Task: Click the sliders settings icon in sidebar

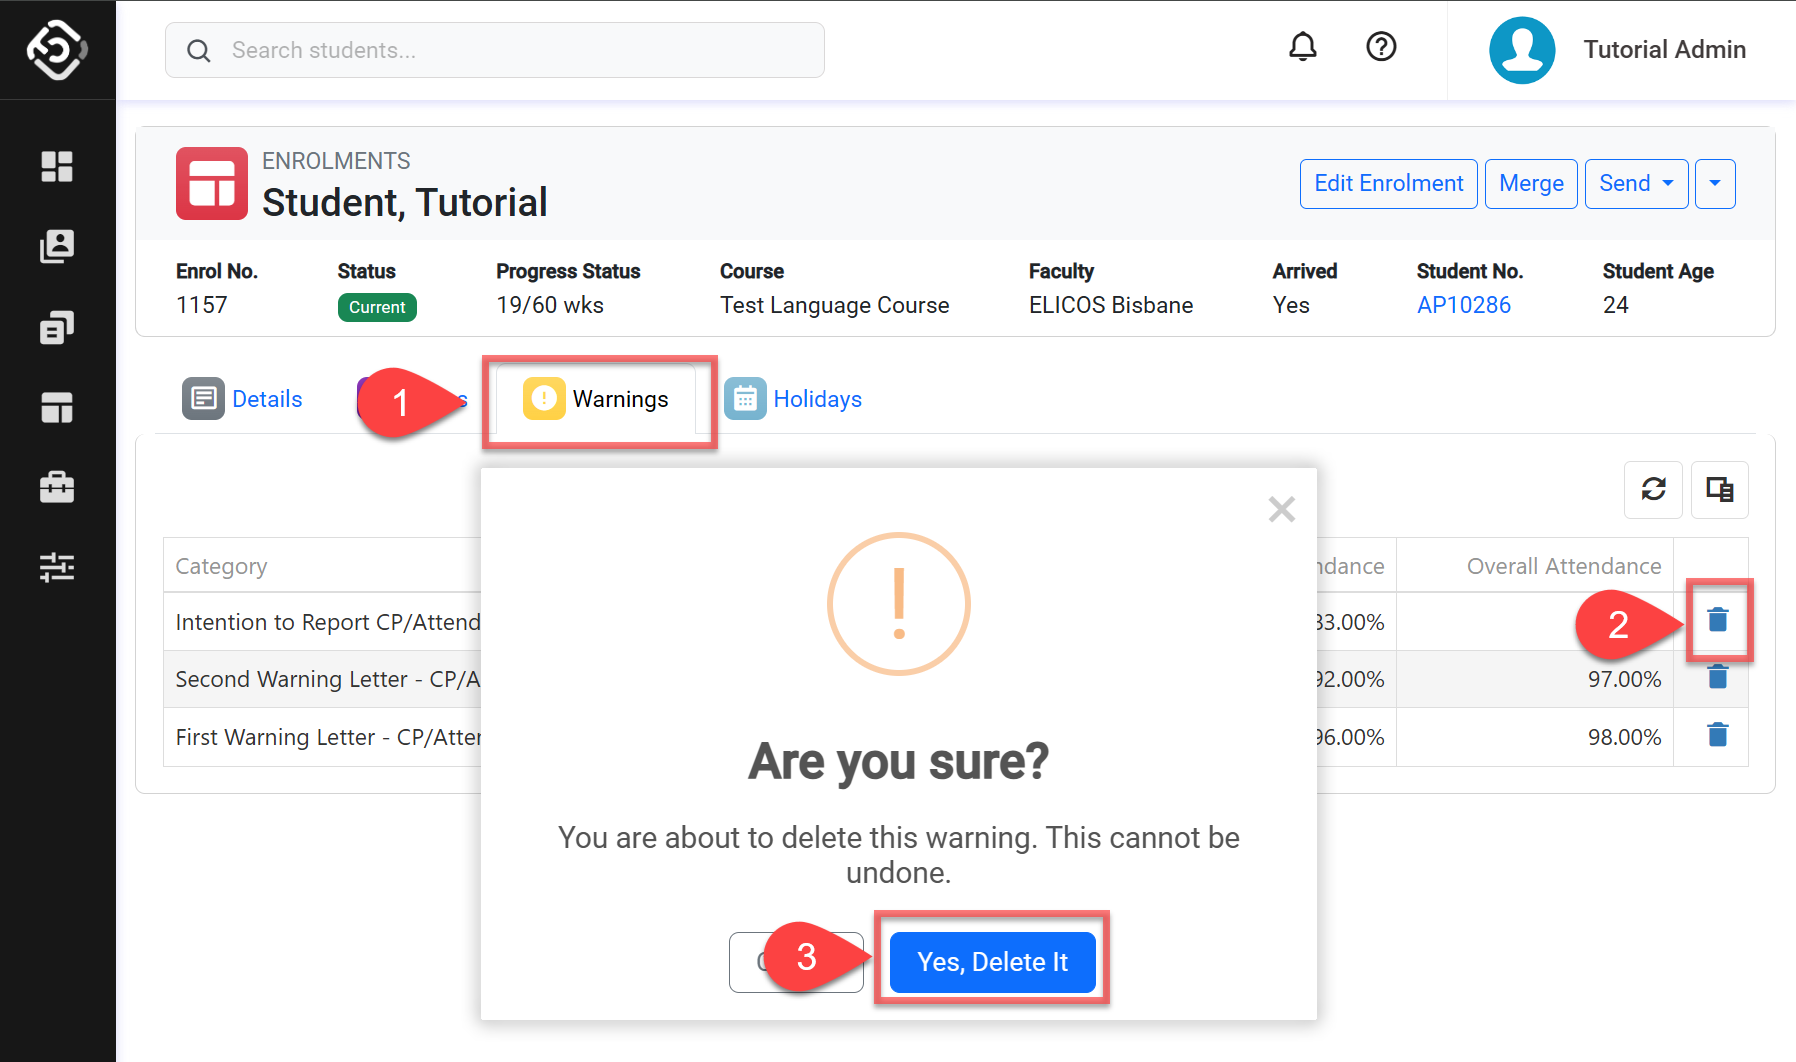Action: (57, 567)
